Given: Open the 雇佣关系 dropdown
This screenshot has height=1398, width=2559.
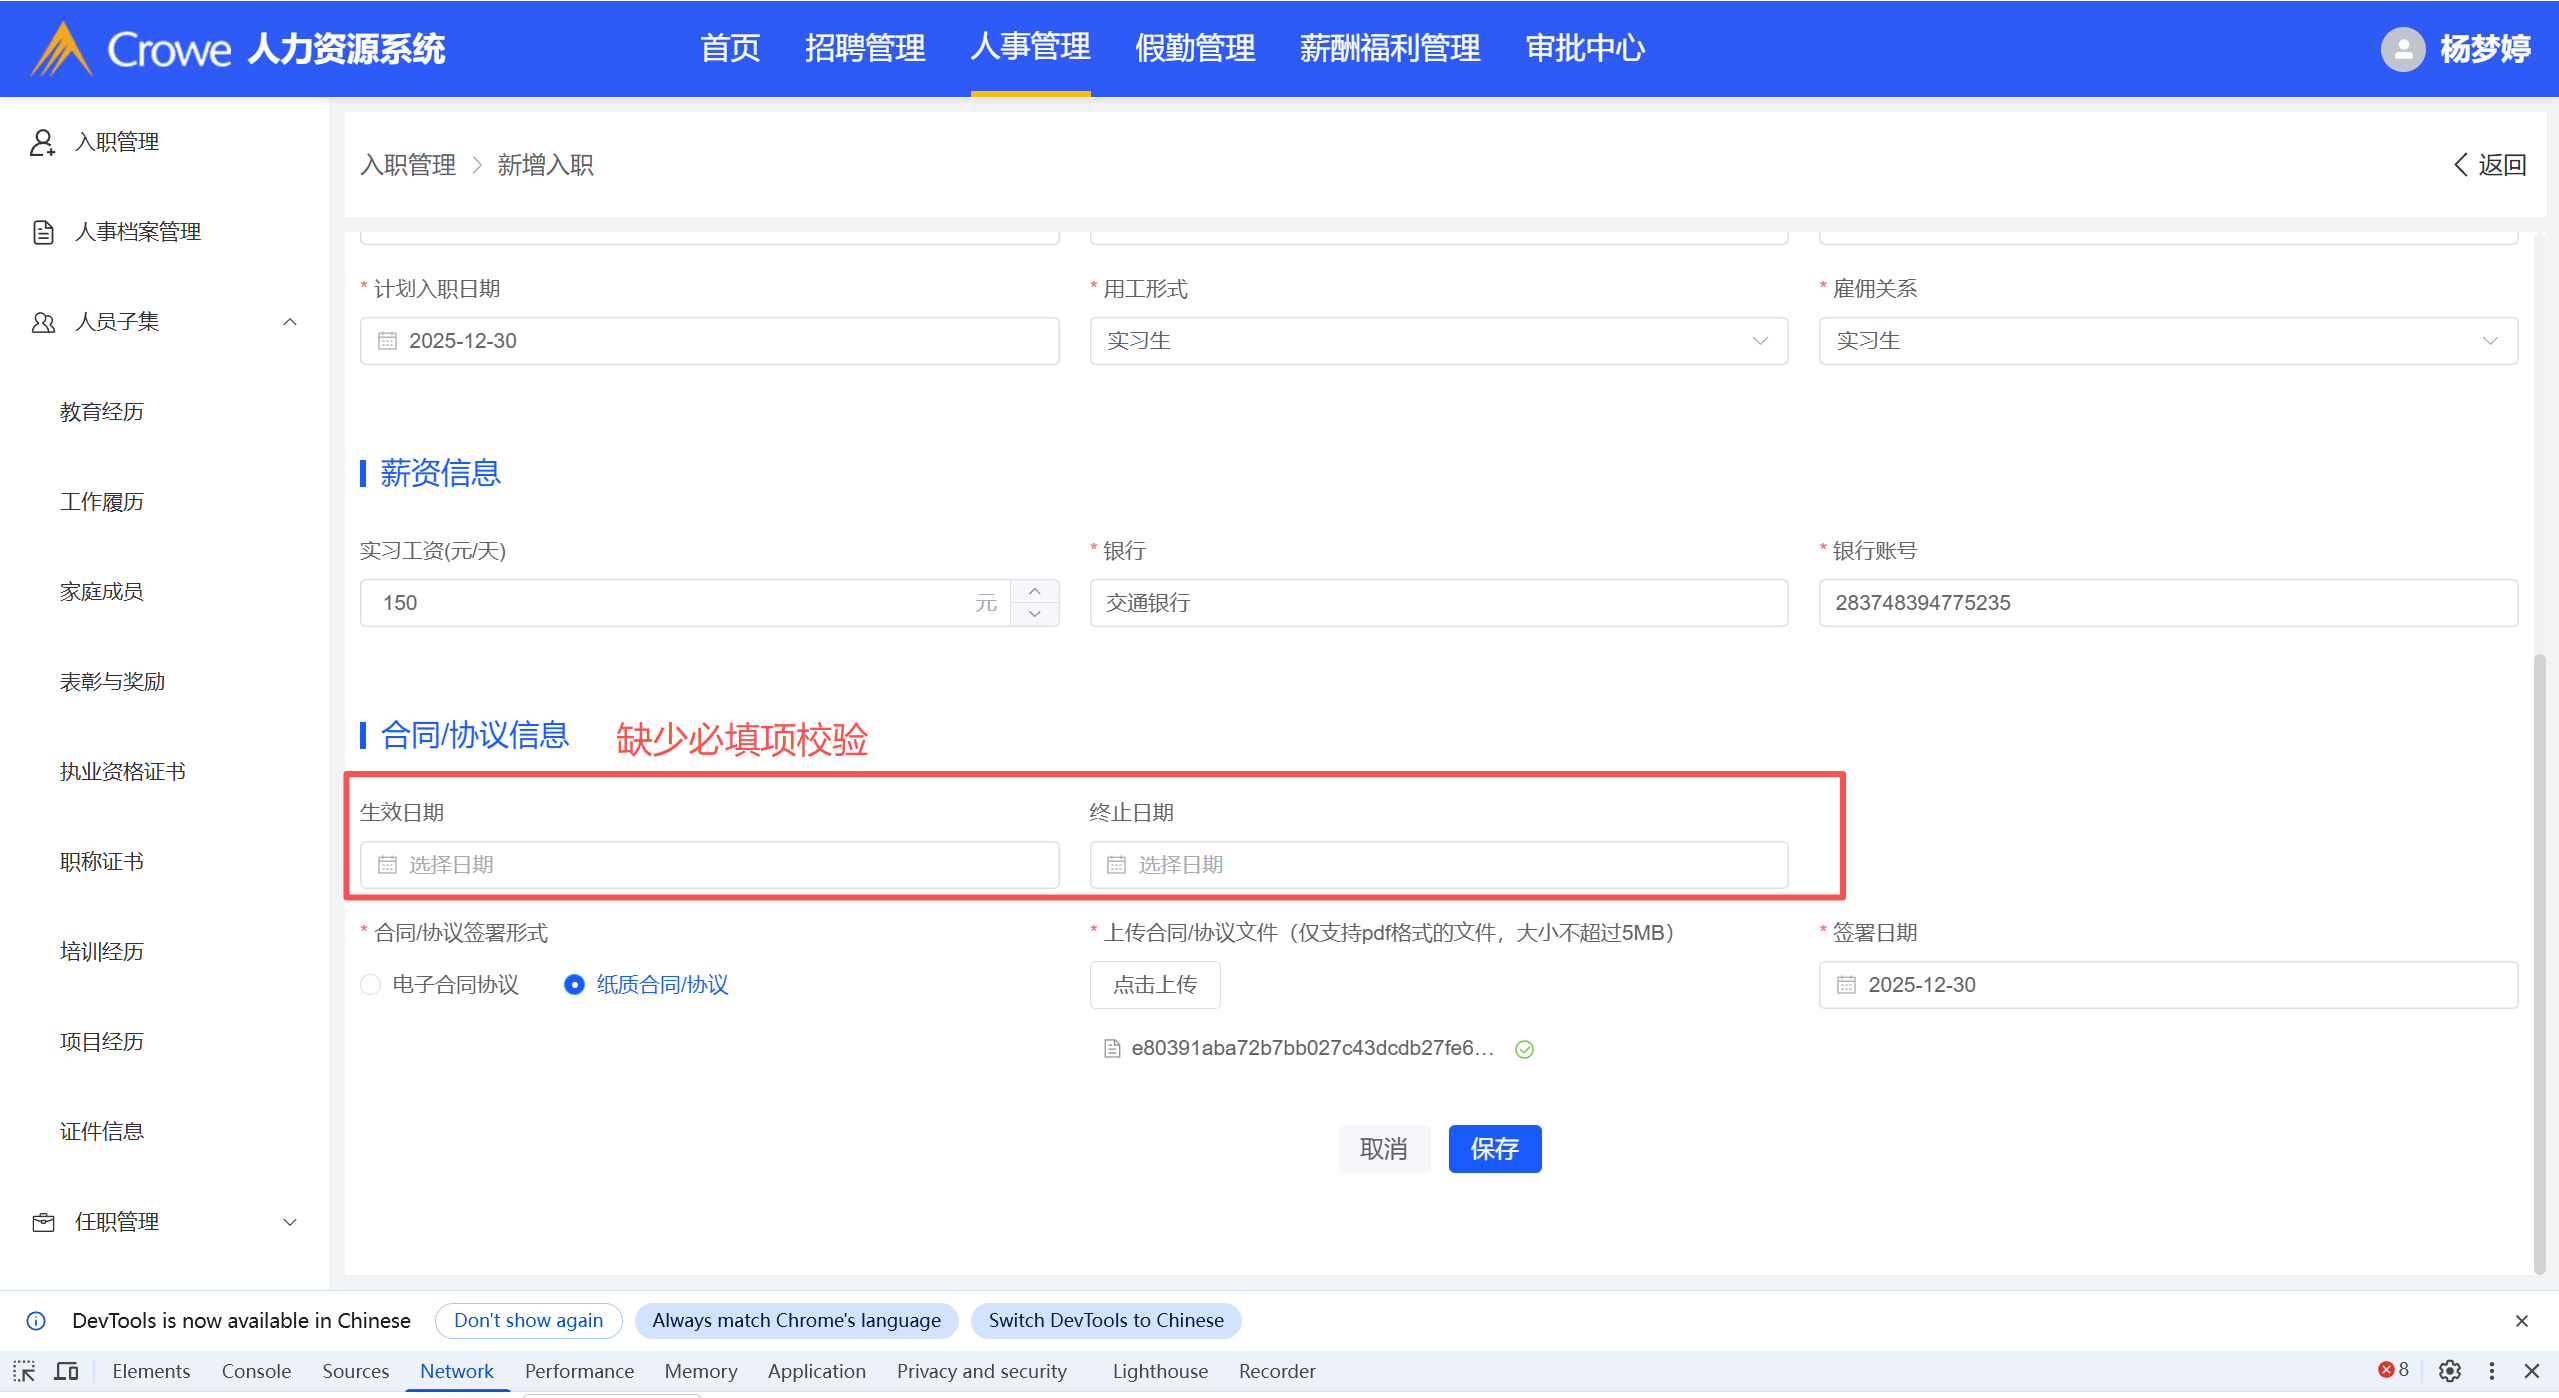Looking at the screenshot, I should pos(2167,341).
